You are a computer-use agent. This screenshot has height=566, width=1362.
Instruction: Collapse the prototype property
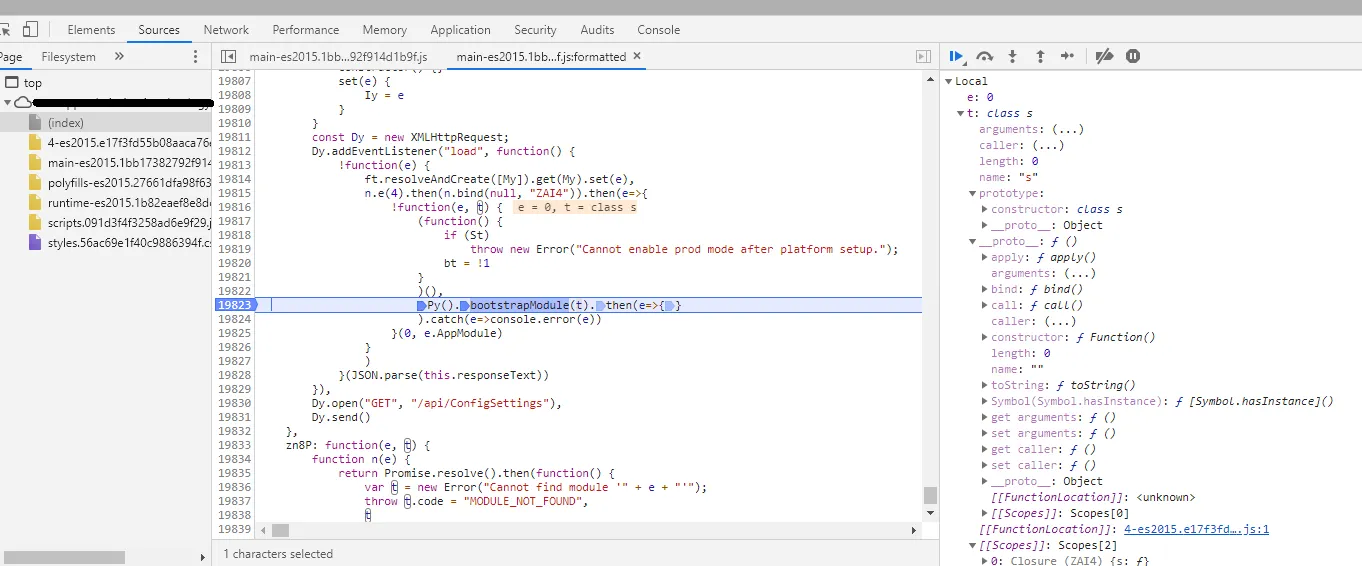972,193
